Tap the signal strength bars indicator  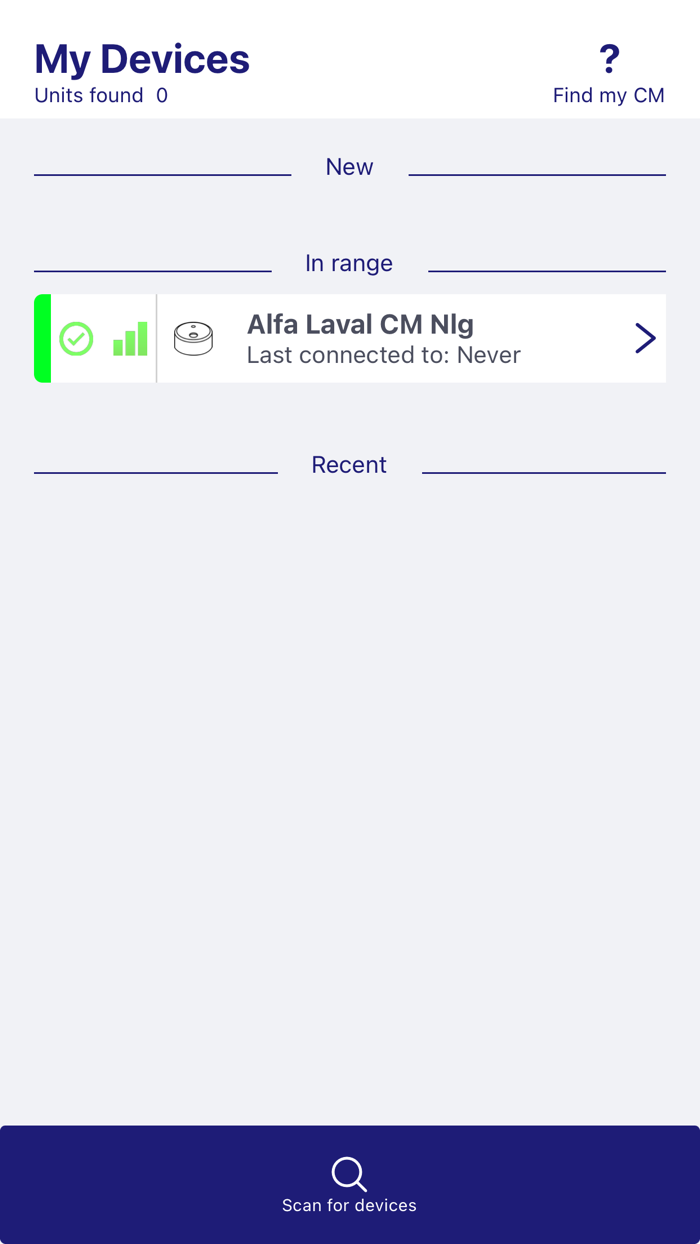tap(131, 338)
